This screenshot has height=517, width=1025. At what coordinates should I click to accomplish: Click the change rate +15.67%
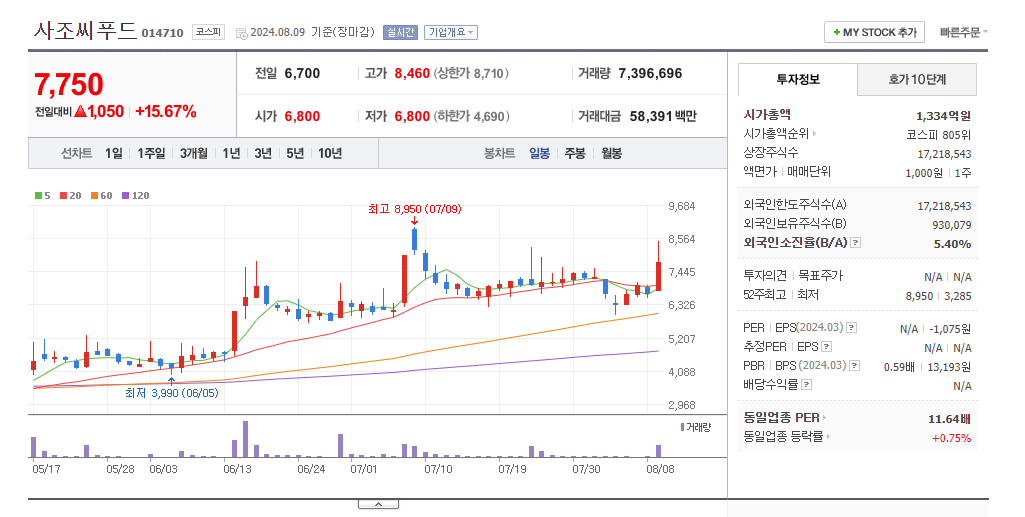point(165,112)
